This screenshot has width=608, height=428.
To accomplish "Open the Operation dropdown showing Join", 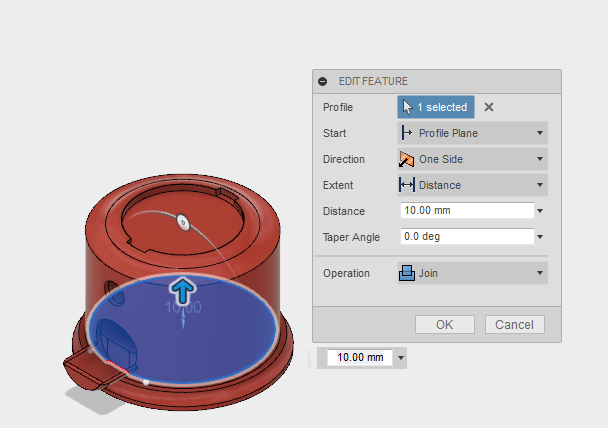I will pos(472,273).
